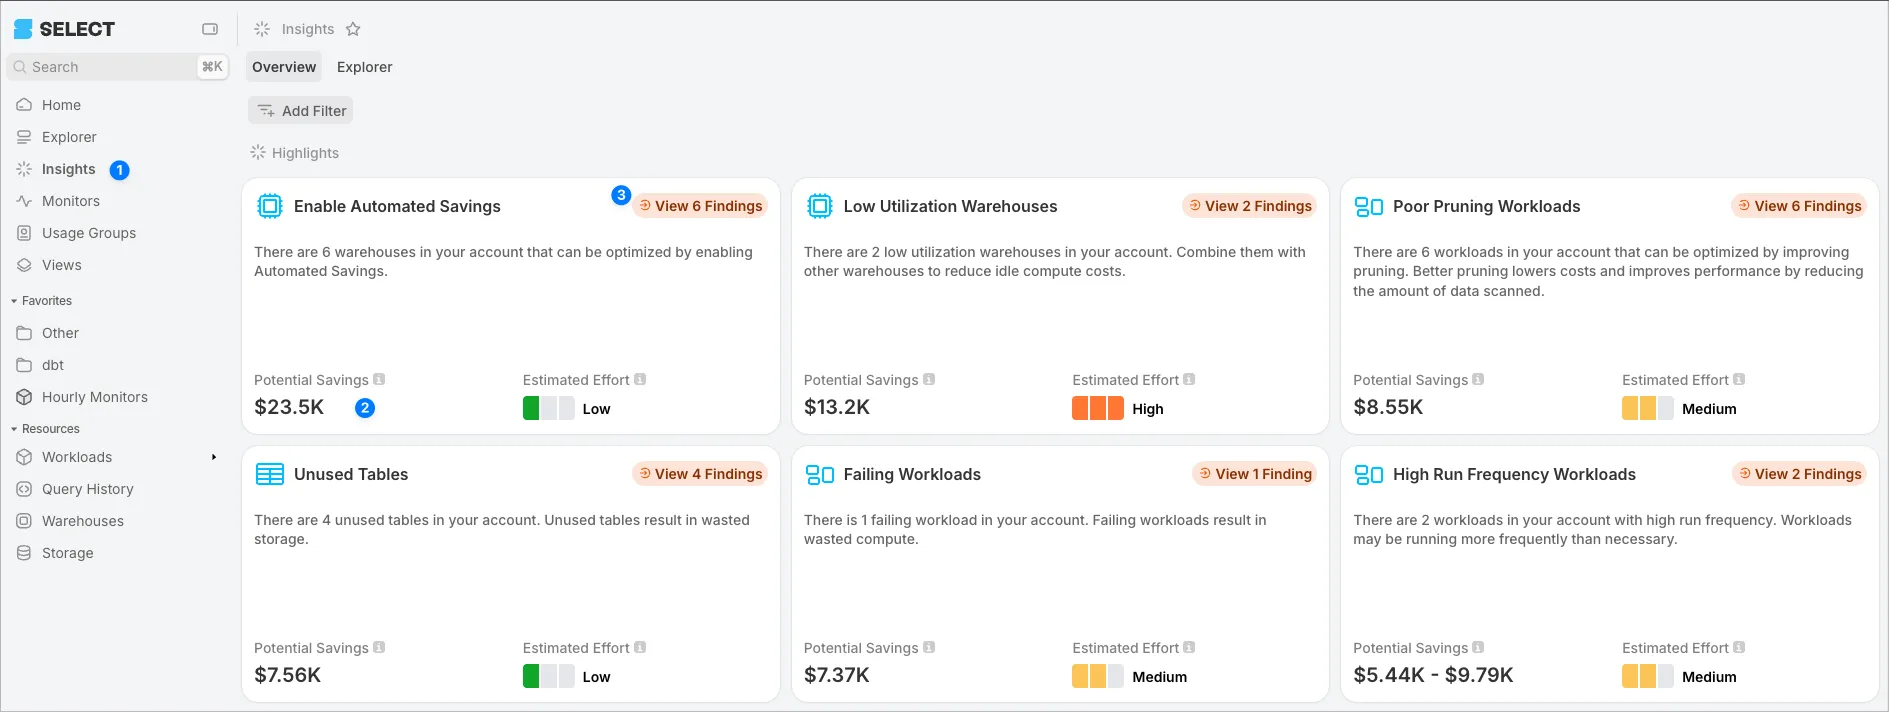The image size is (1889, 712).
Task: Click the Storage database icon
Action: 24,553
